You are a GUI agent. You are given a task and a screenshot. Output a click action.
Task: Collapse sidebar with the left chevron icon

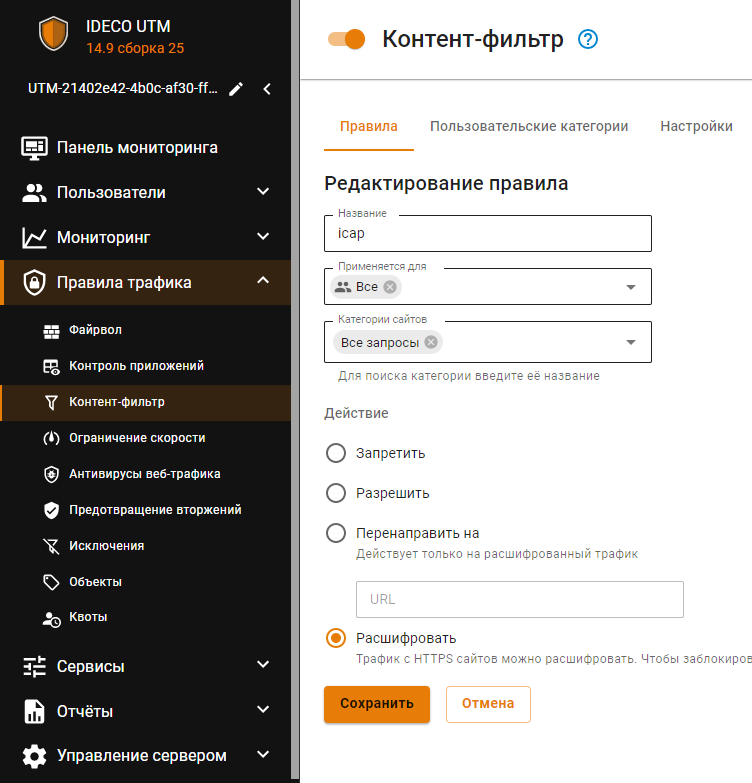(x=267, y=89)
